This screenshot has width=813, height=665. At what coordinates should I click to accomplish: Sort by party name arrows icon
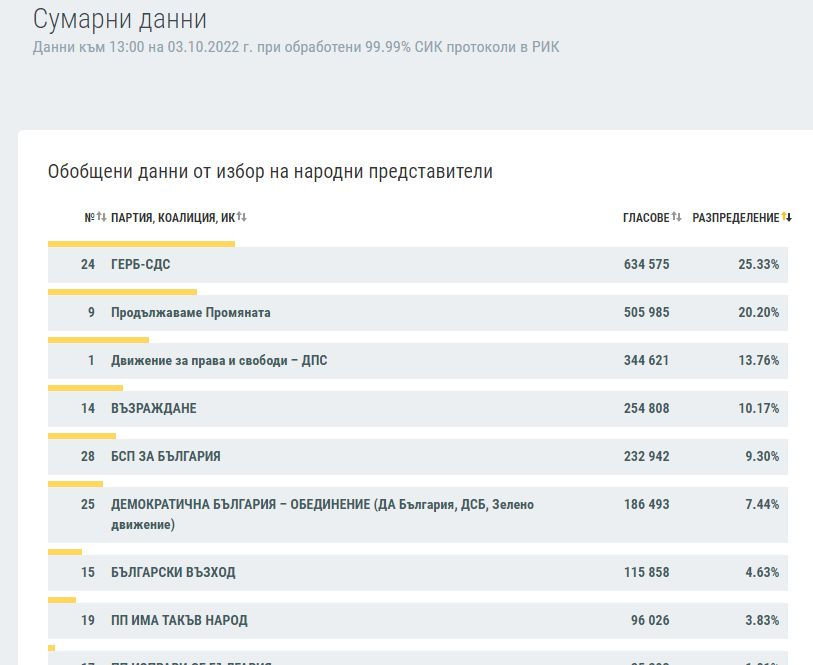click(x=242, y=217)
